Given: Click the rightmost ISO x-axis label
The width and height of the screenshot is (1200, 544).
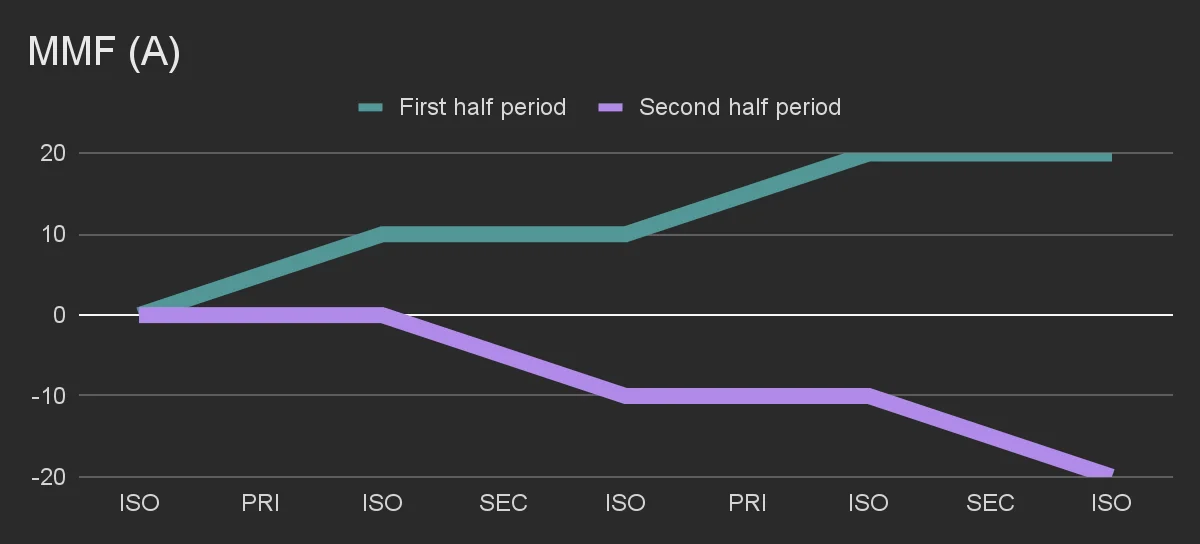Looking at the screenshot, I should 1111,503.
